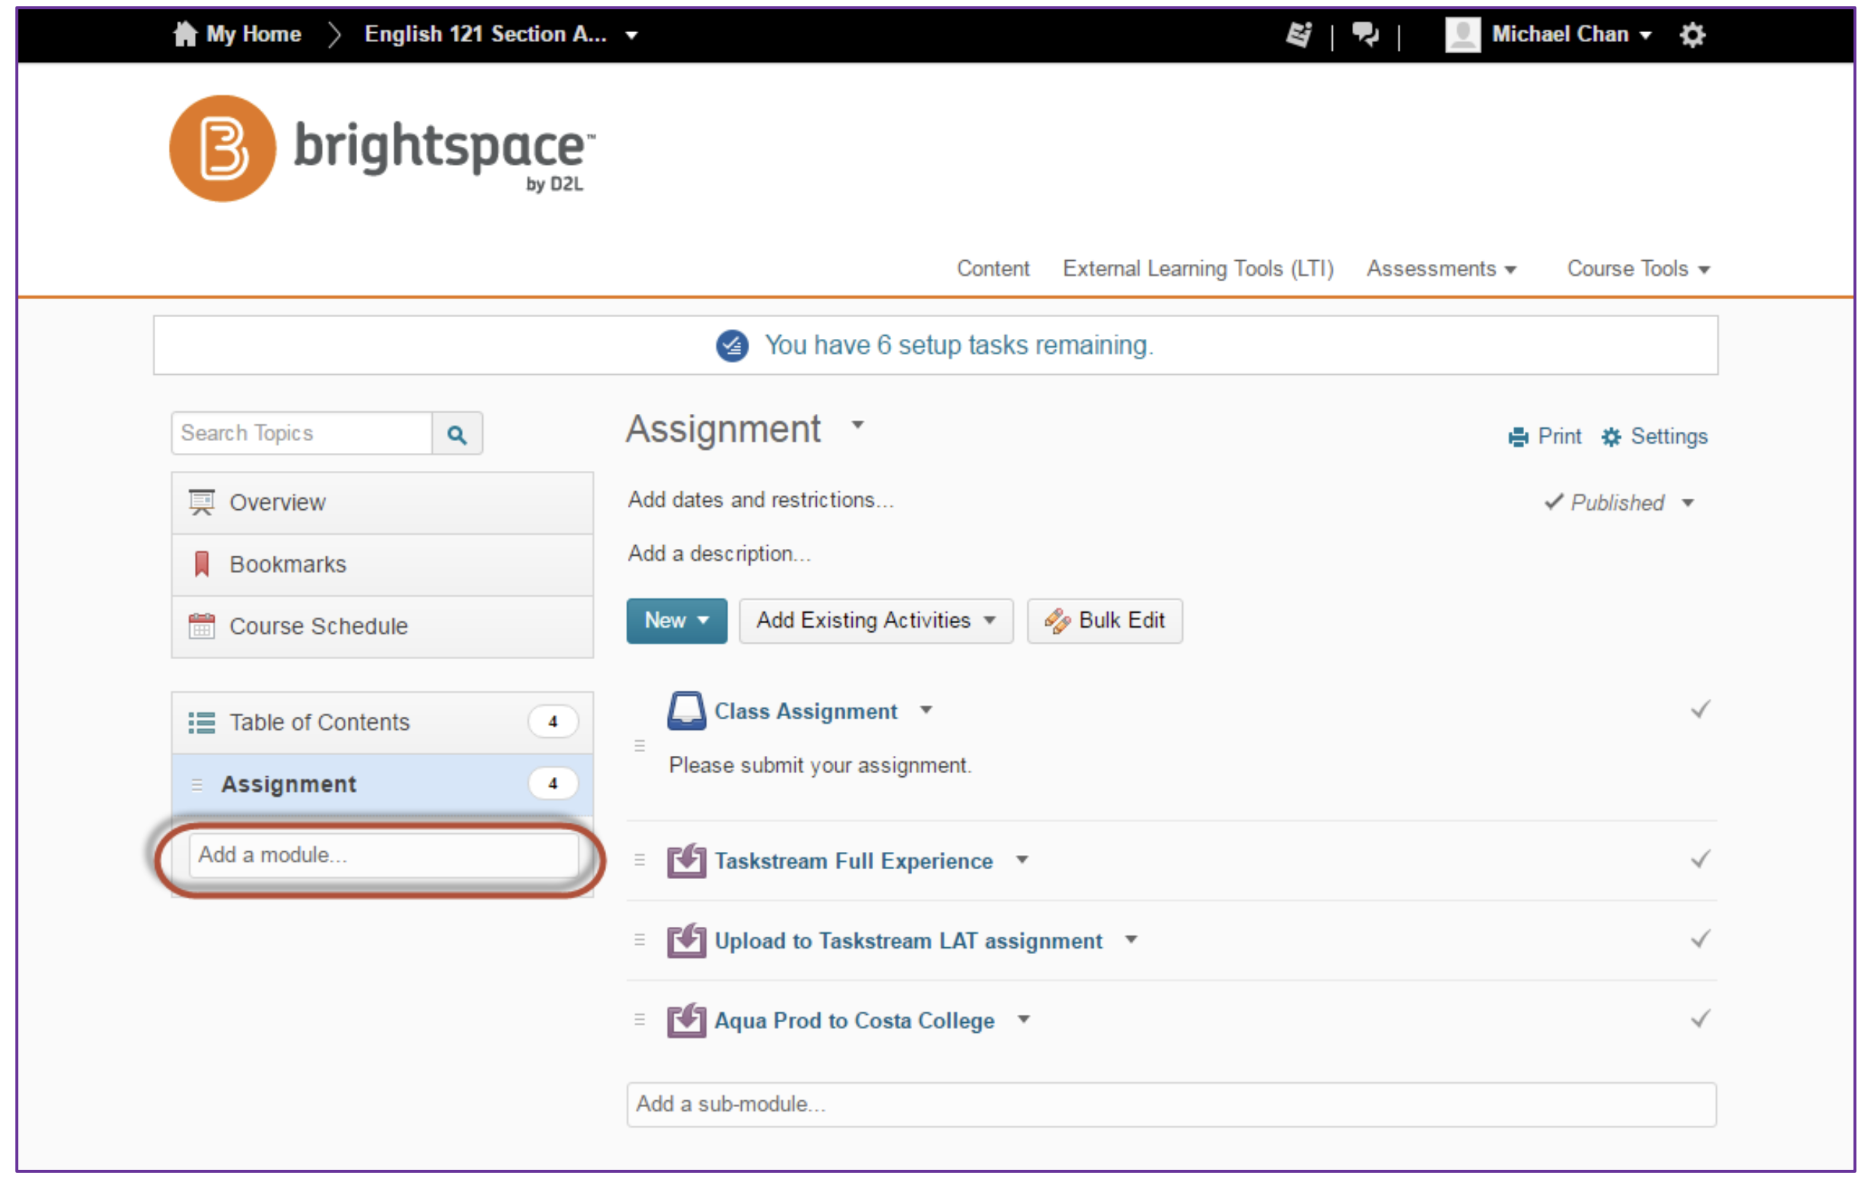The width and height of the screenshot is (1870, 1186).
Task: Toggle completion checkmark for Taskstream Full Experience
Action: pos(1700,859)
